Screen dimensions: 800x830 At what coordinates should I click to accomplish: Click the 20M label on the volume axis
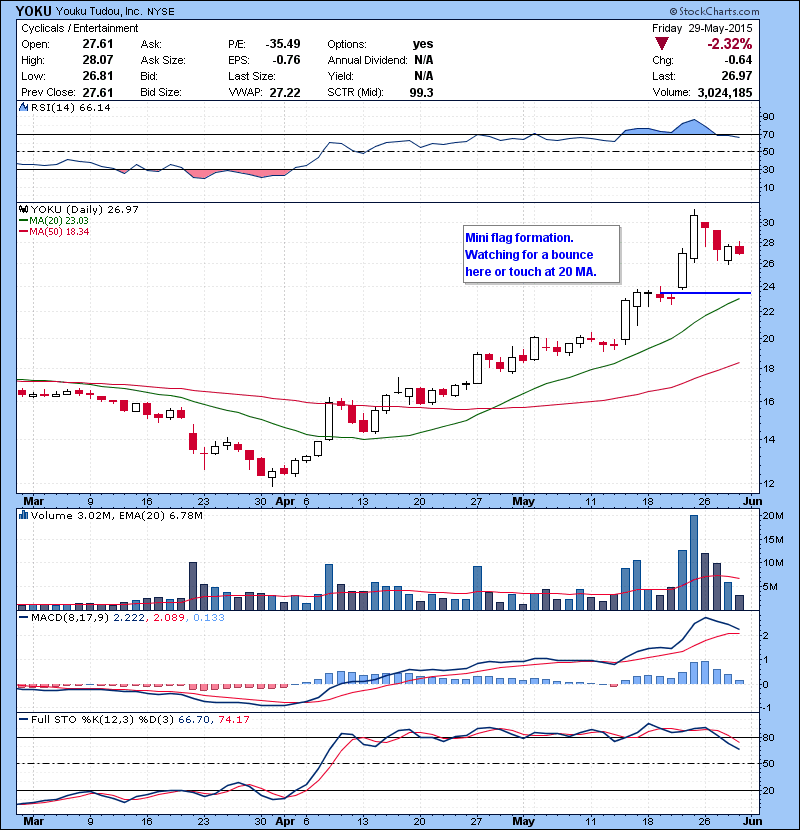tap(773, 516)
